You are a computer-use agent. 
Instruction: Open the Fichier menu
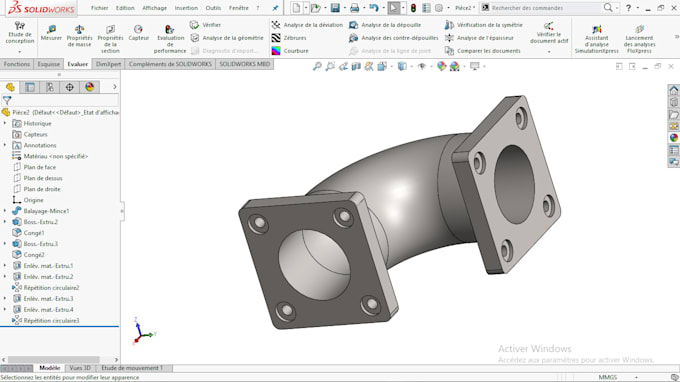(99, 8)
